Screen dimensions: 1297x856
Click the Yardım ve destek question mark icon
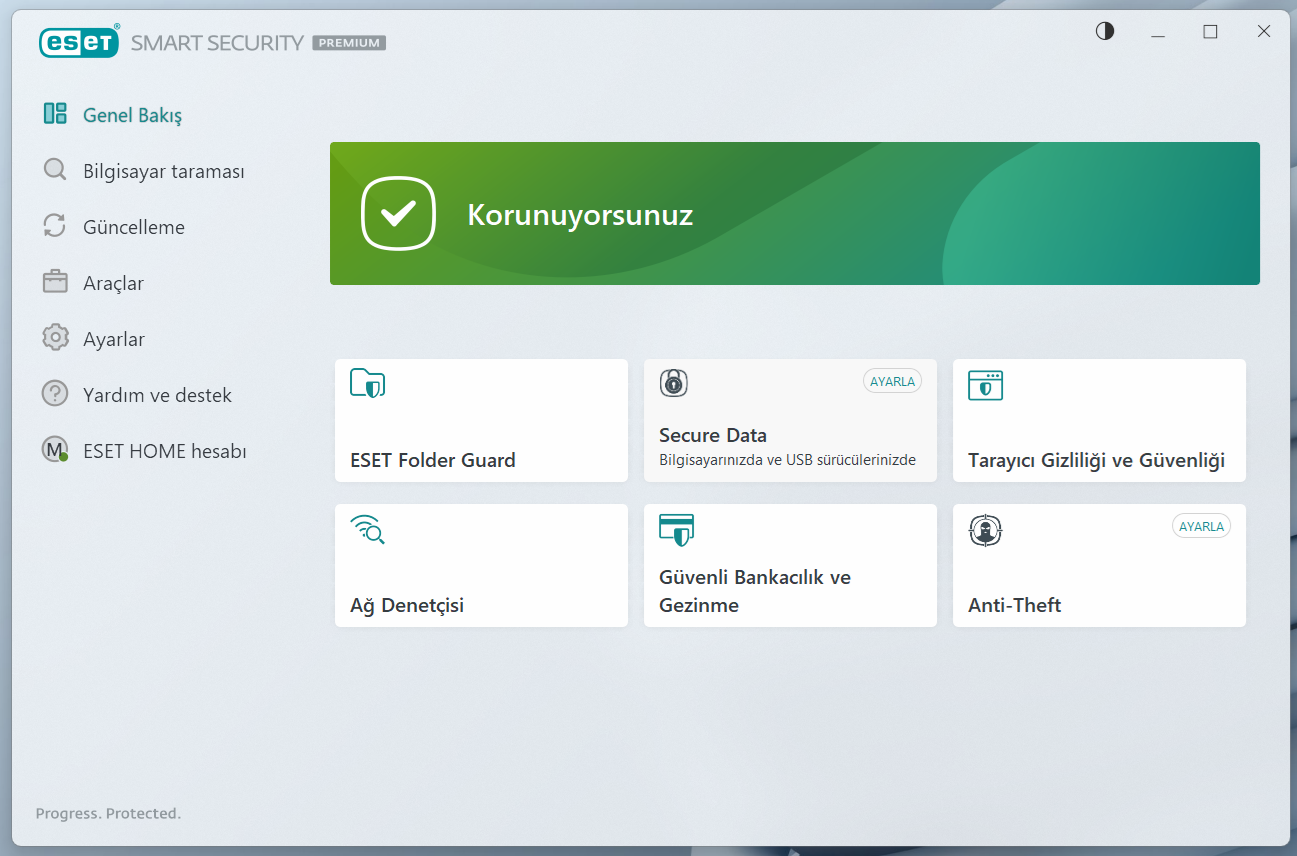click(55, 394)
